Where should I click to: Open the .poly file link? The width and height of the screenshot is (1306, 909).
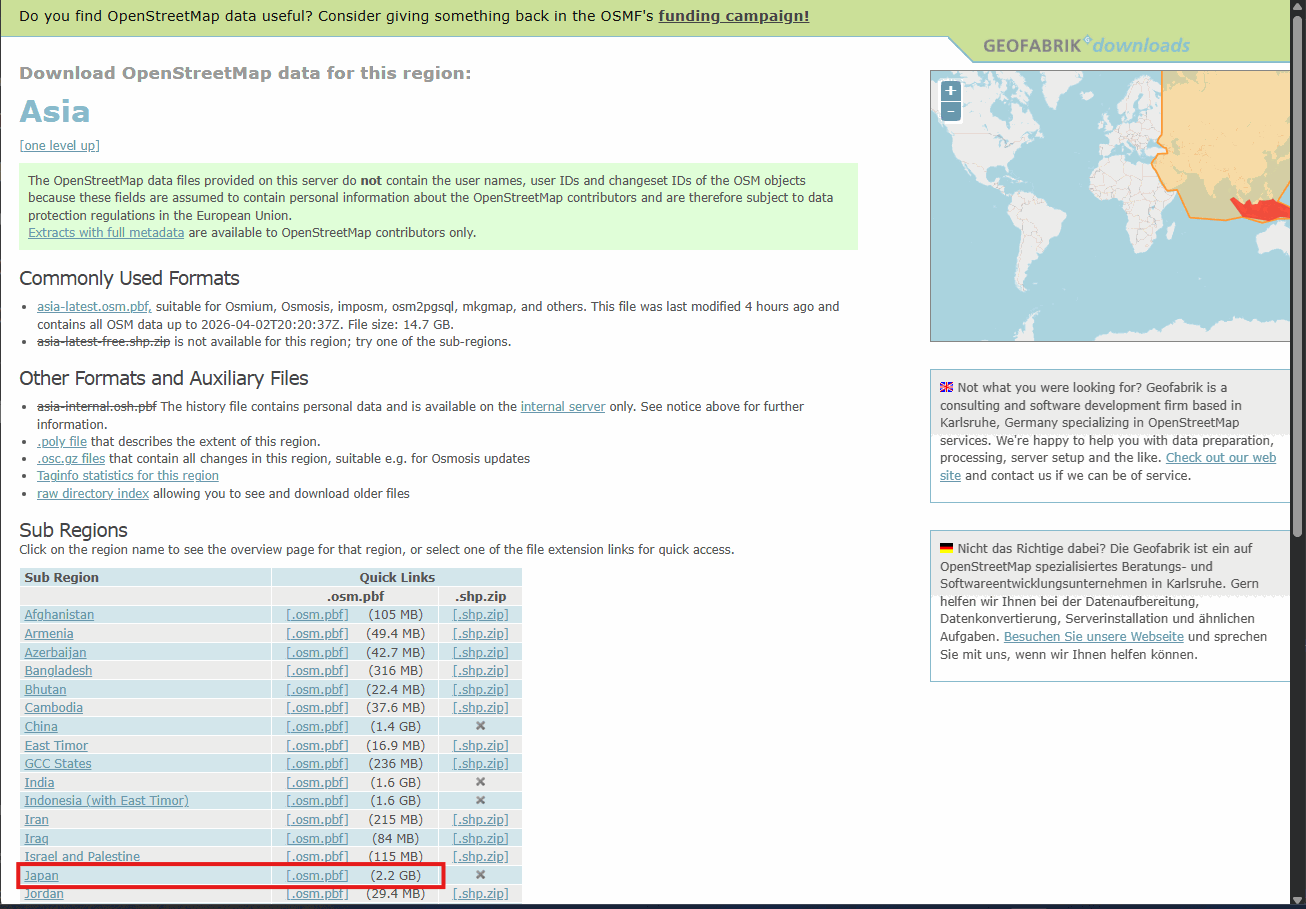coord(62,441)
